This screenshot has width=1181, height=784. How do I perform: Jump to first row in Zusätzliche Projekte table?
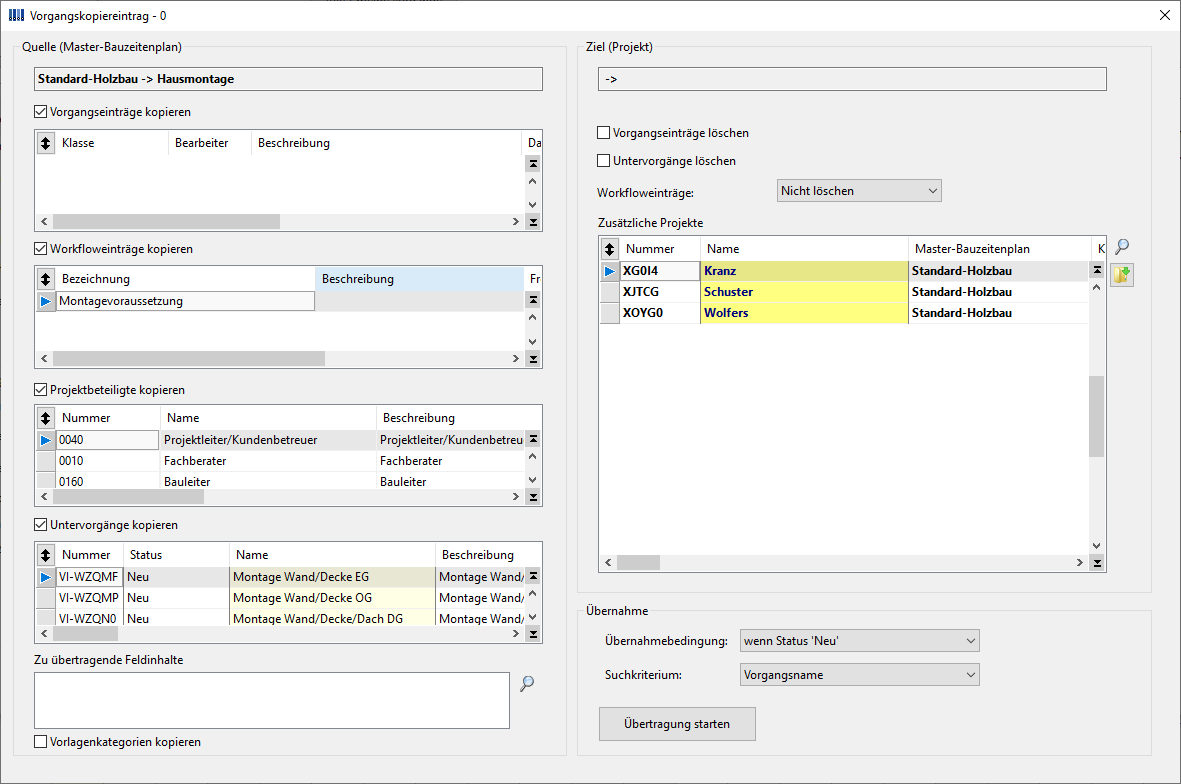pos(1097,270)
